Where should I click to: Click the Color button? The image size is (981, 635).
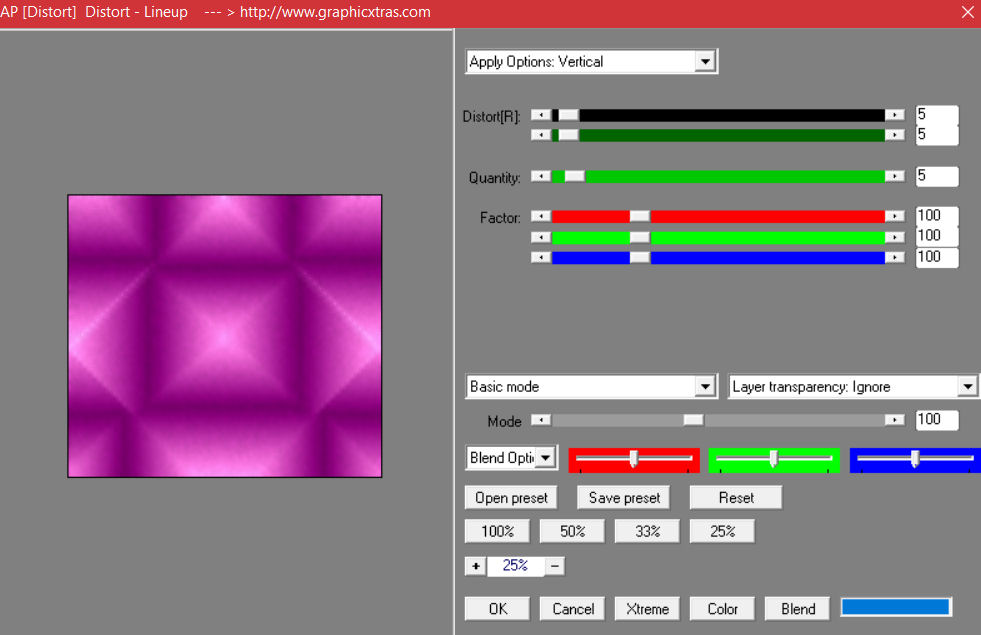723,609
